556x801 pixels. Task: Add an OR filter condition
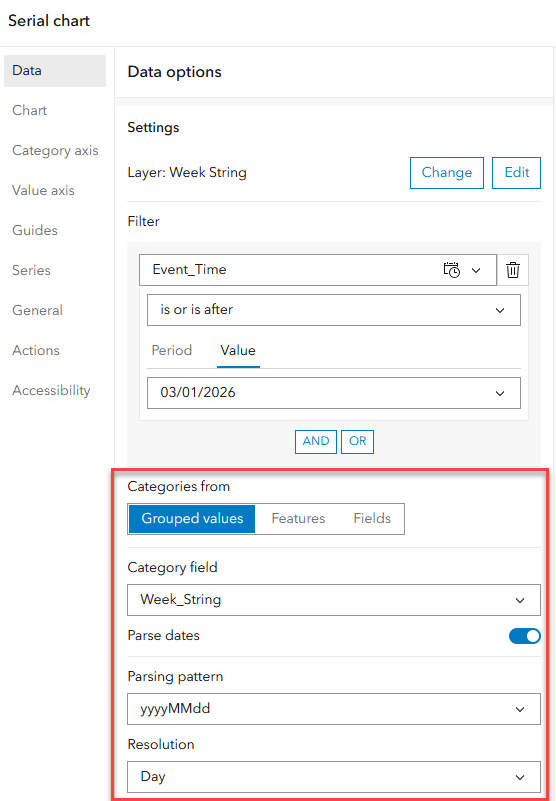tap(357, 441)
